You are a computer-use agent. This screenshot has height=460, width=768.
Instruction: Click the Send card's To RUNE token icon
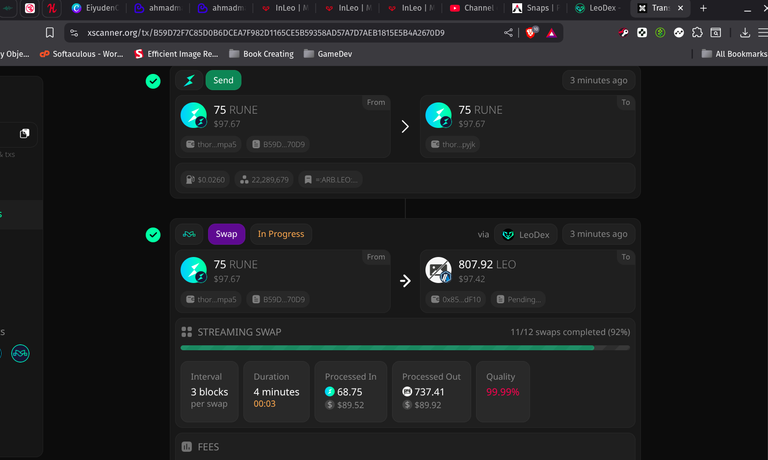click(438, 115)
